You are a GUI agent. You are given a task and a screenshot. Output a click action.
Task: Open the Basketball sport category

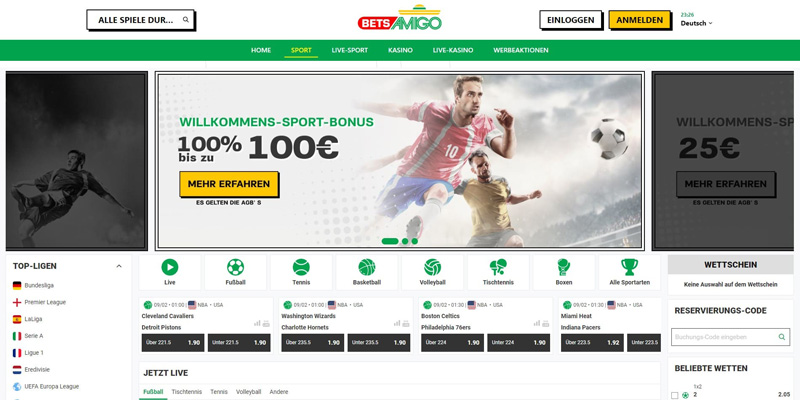pyautogui.click(x=367, y=267)
